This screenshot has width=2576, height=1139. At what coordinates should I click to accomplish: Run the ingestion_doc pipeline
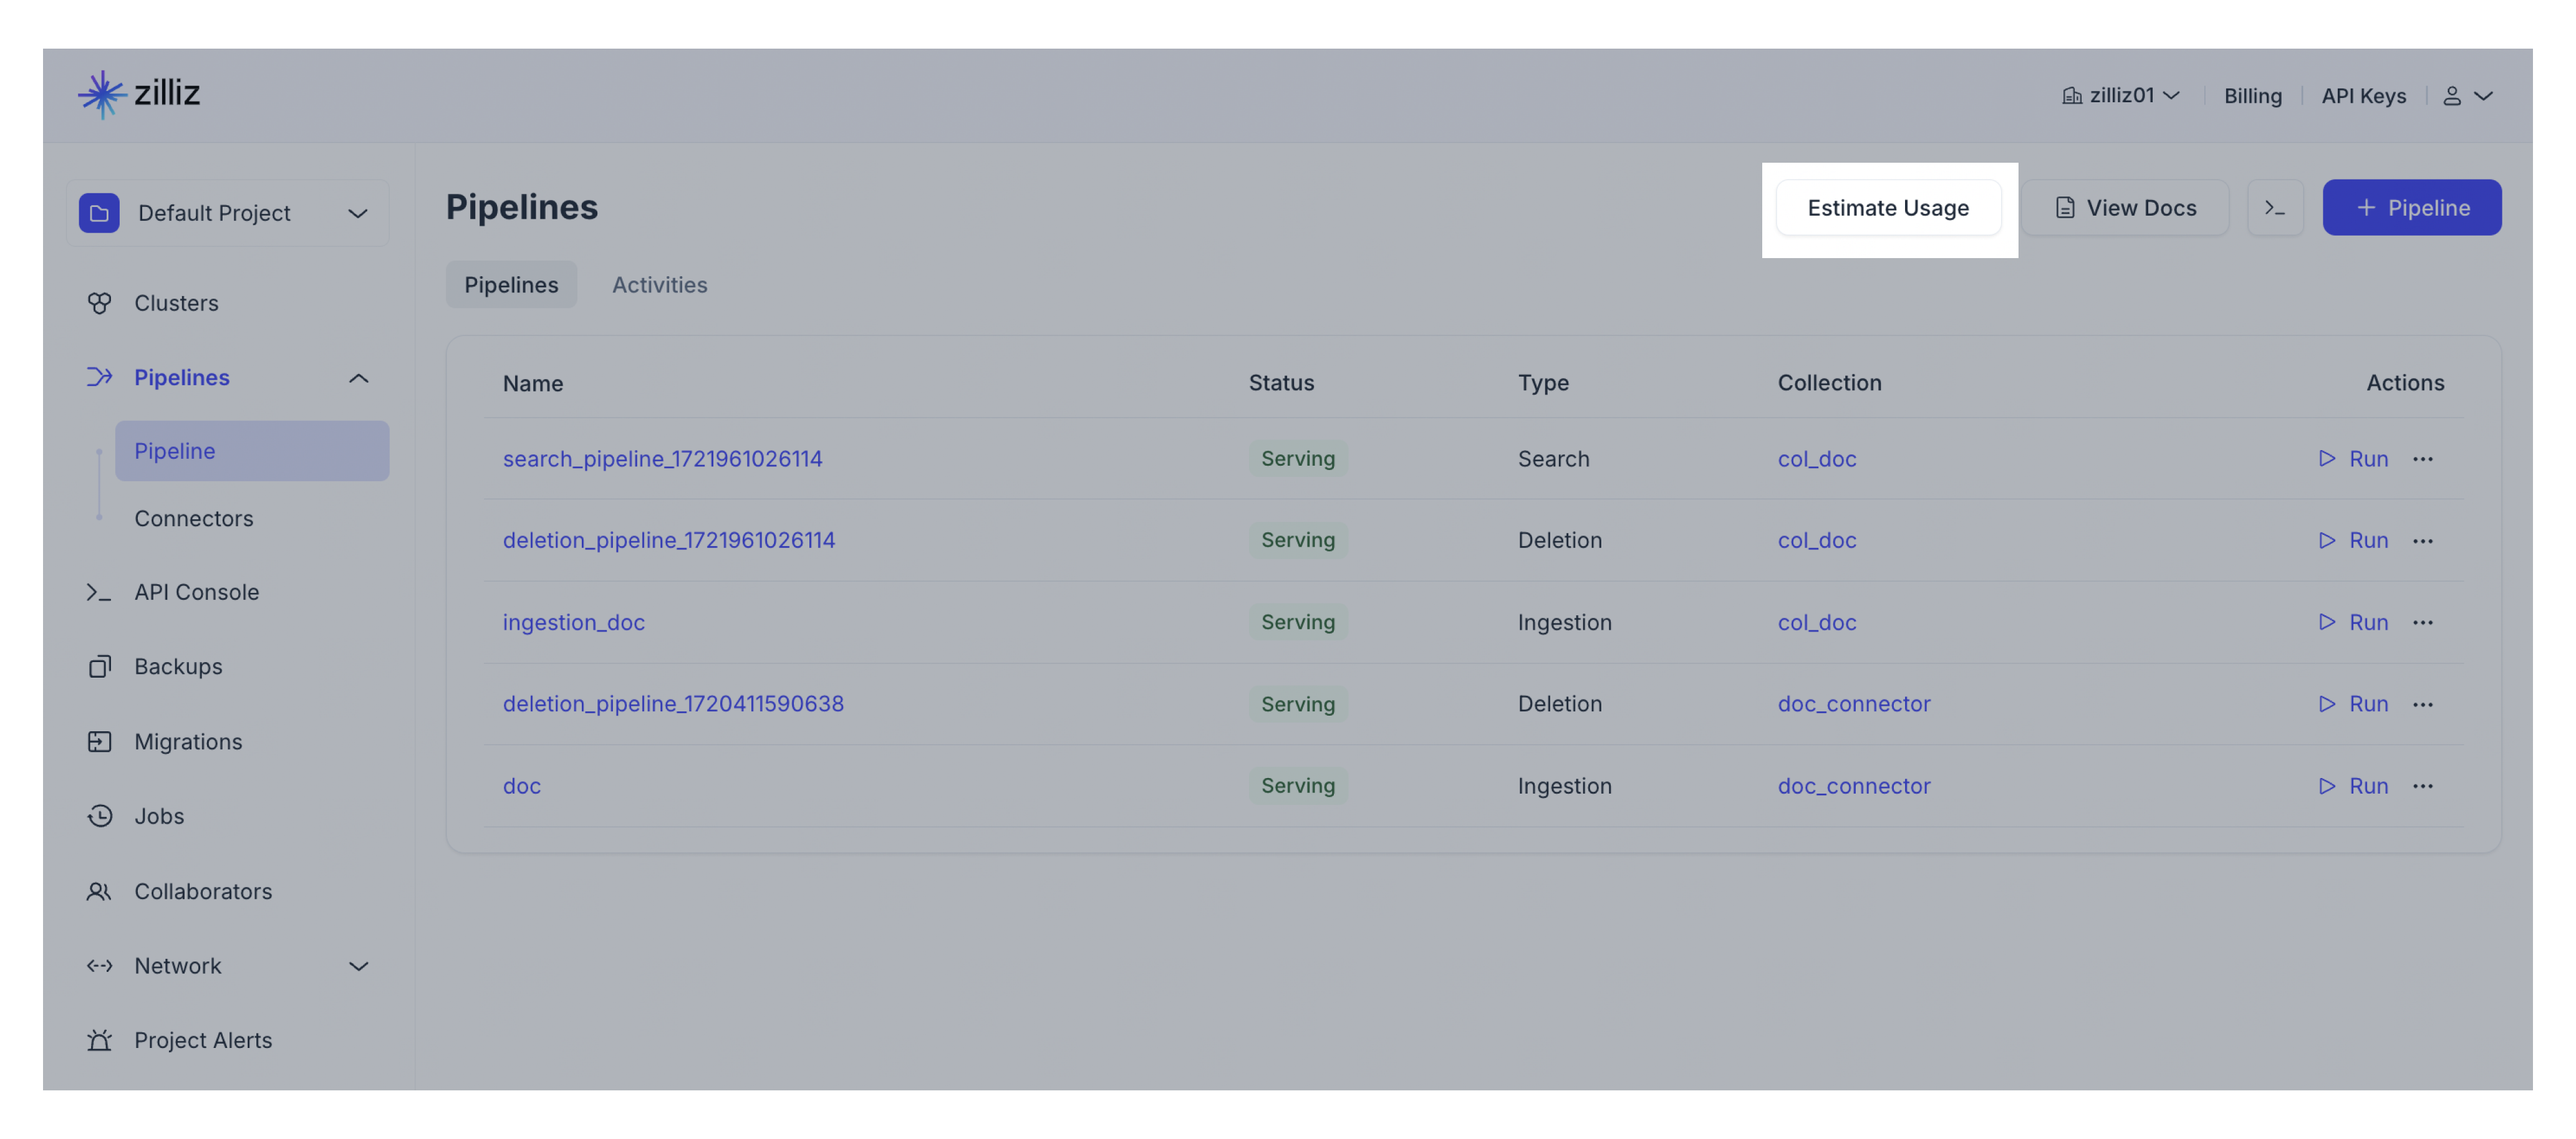click(2353, 622)
